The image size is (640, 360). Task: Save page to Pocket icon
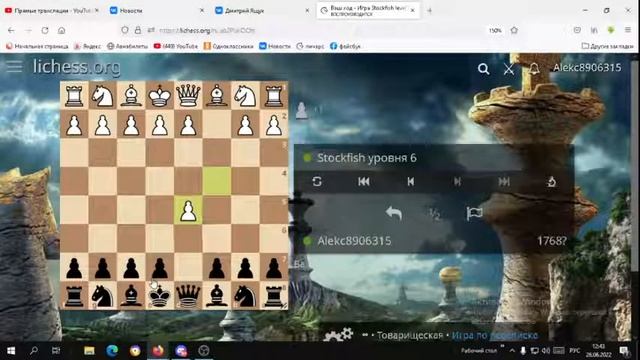click(x=577, y=30)
